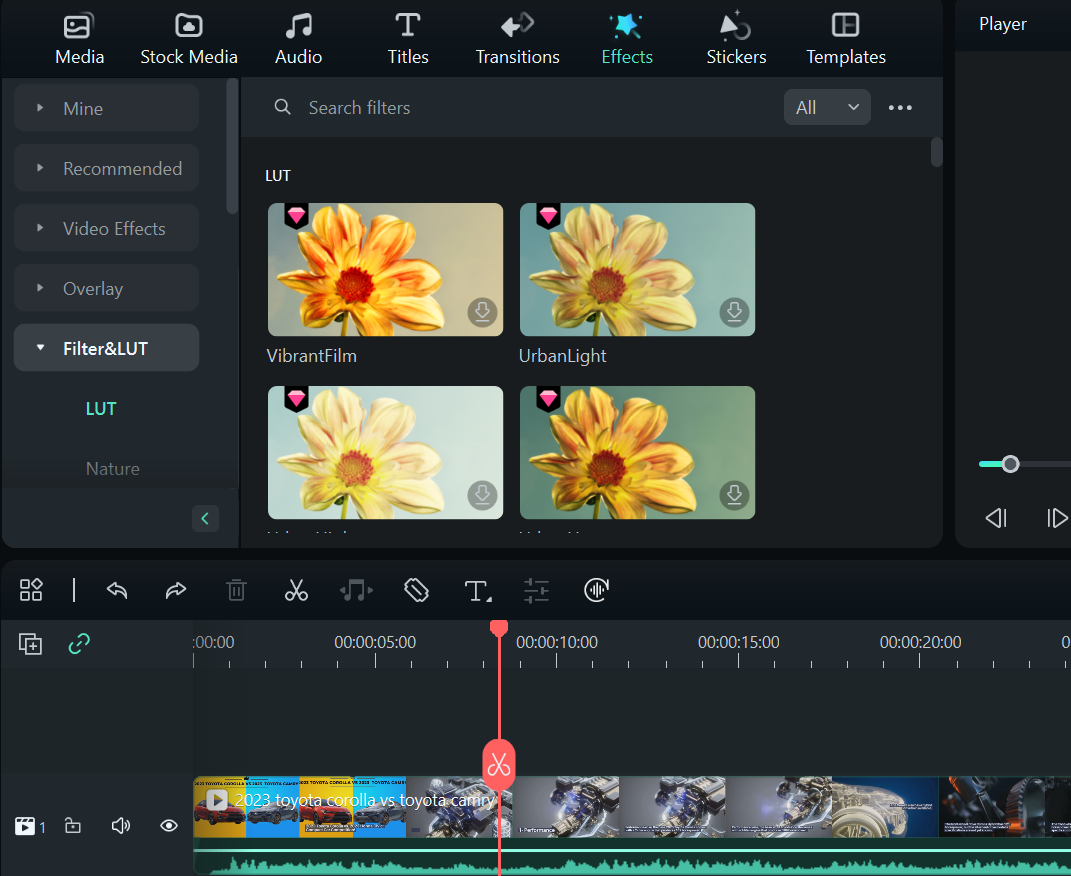1071x876 pixels.
Task: Select the toyota corolla vs toyota camry clip
Action: [x=632, y=807]
